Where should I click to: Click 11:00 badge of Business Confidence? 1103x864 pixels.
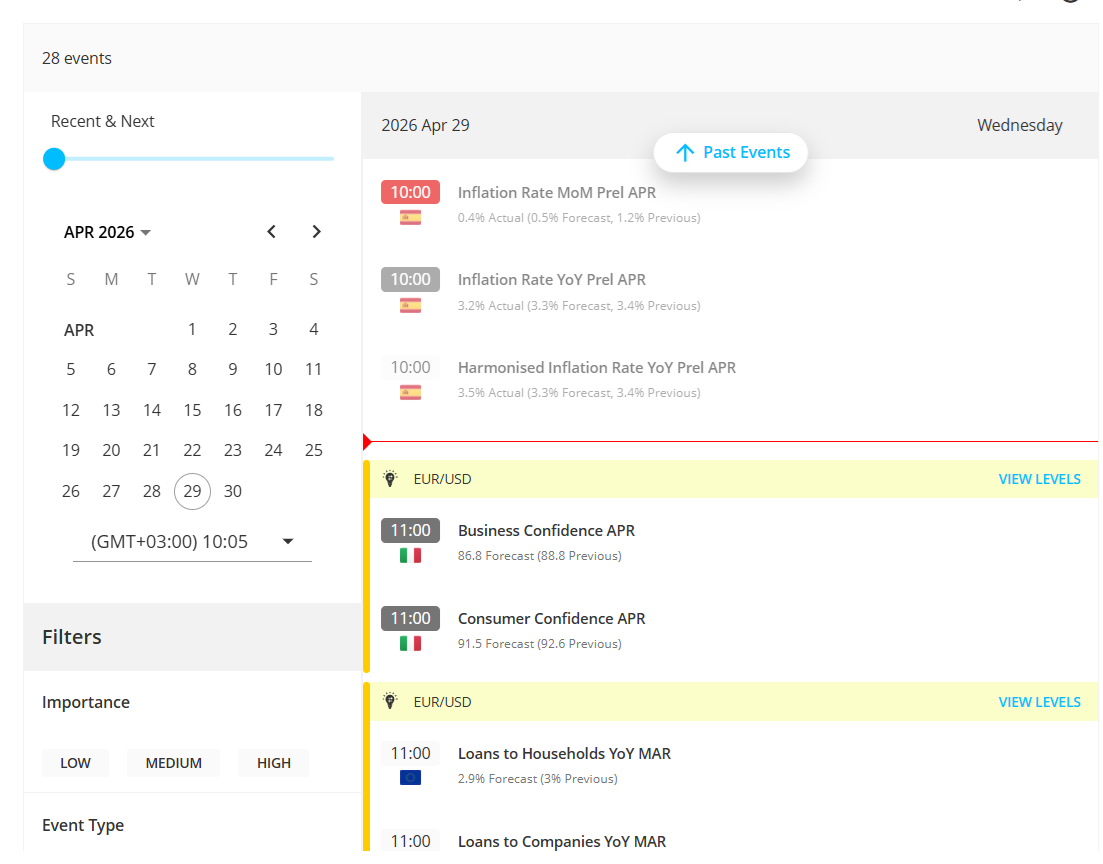[x=411, y=531]
